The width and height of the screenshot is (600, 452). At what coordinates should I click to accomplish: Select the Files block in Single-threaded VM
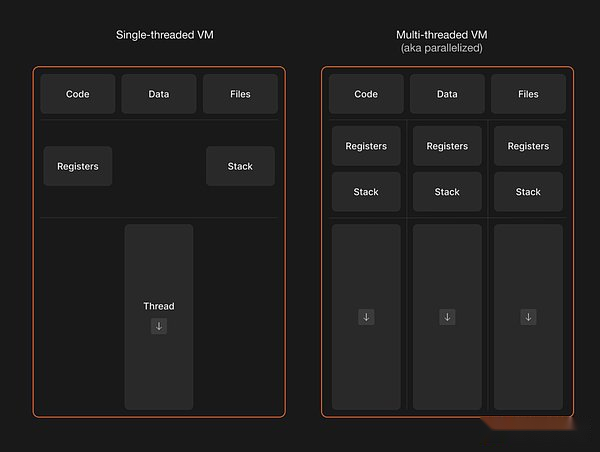click(x=240, y=94)
